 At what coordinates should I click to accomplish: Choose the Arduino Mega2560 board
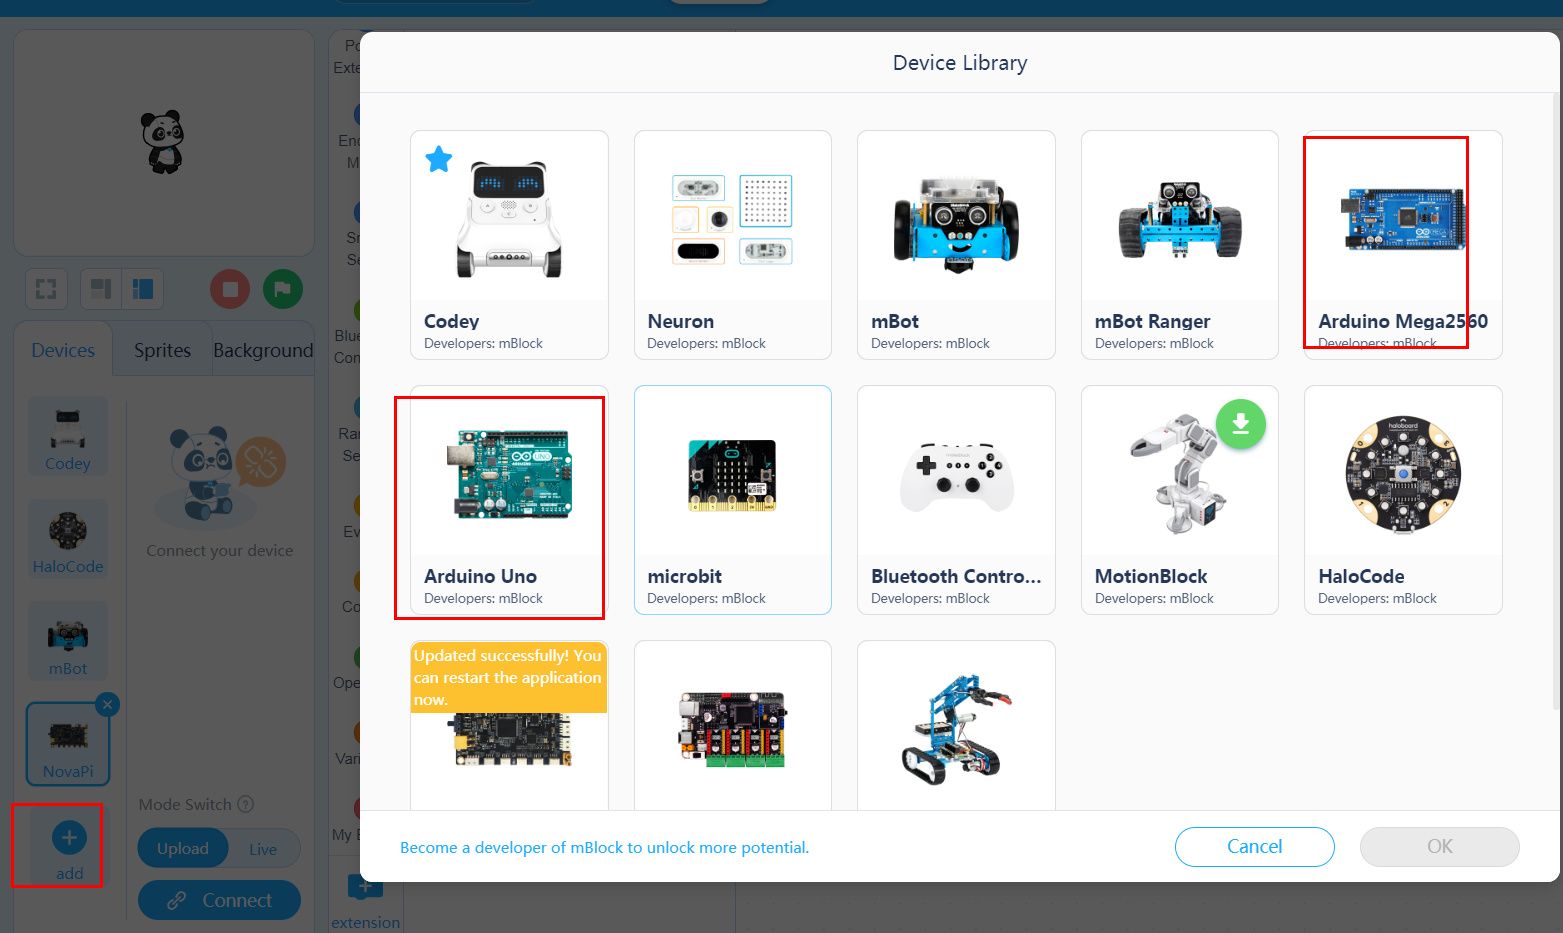pyautogui.click(x=1403, y=244)
